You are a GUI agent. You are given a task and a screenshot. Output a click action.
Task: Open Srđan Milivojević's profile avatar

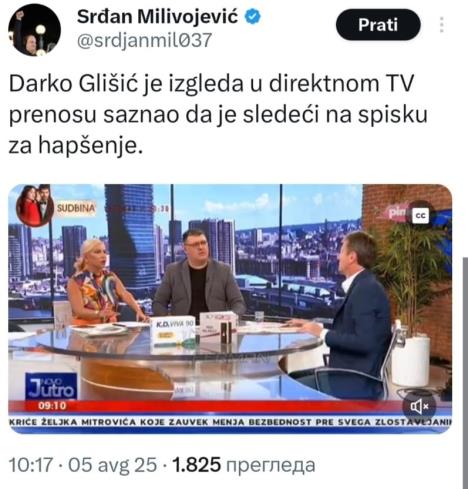coord(34,30)
